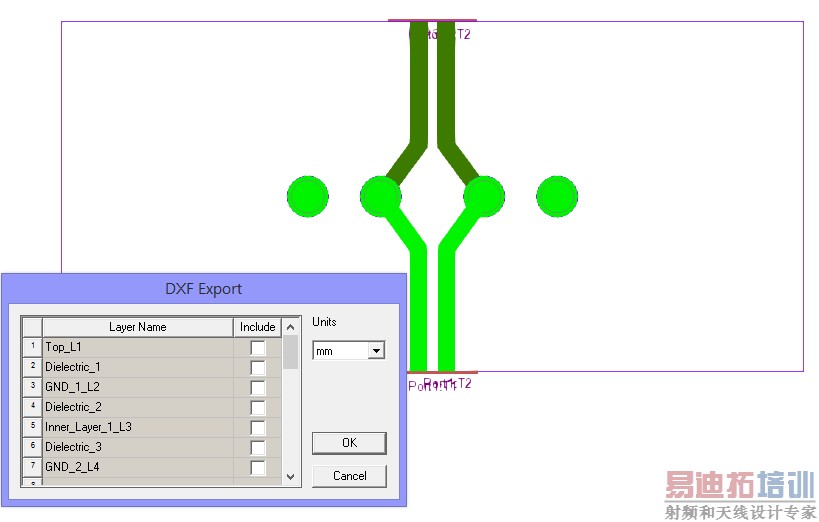
Task: Include GND_2_L4 layer in export
Action: coord(258,467)
